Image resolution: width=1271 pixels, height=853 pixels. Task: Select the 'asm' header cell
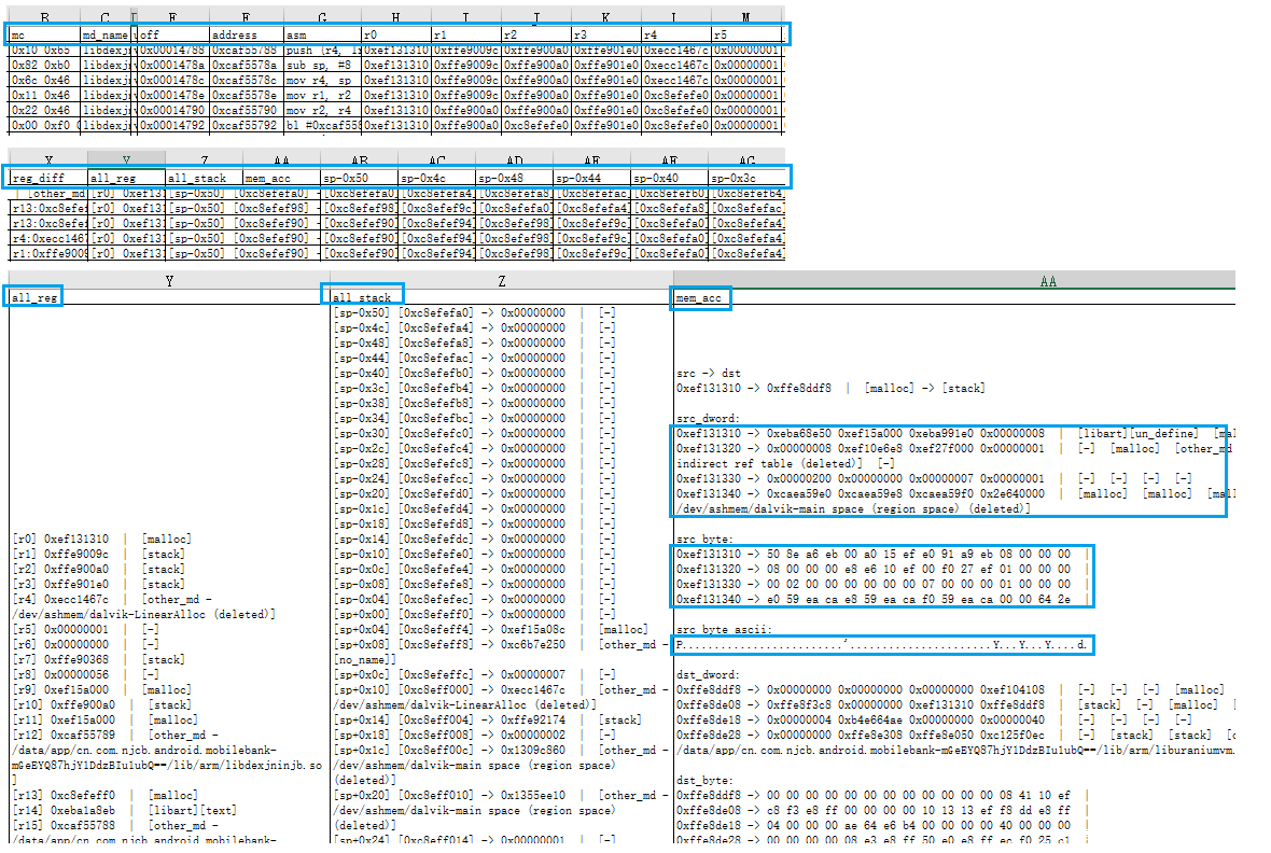[322, 35]
